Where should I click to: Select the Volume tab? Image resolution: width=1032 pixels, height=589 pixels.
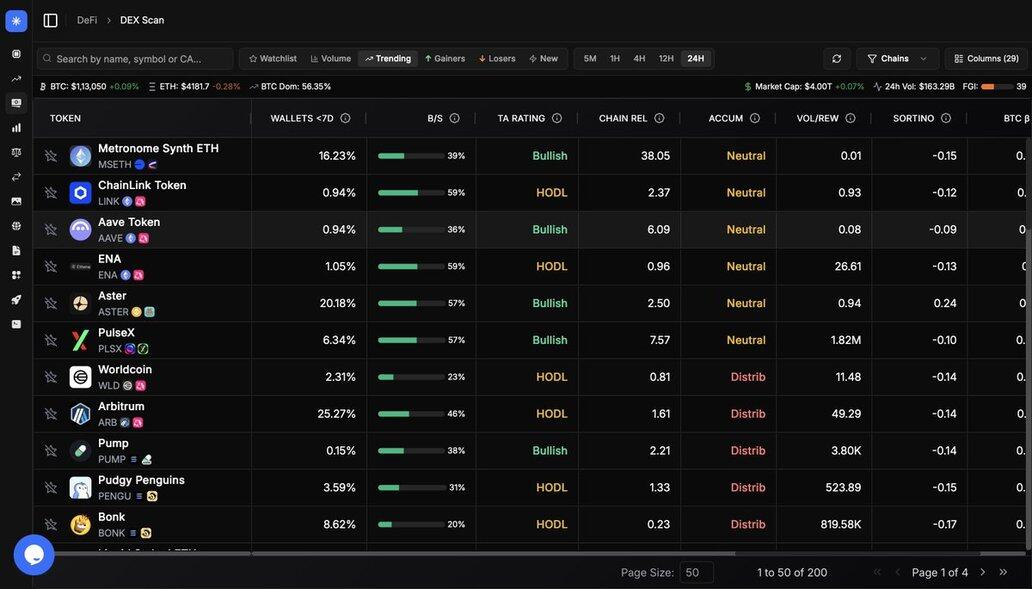click(x=330, y=59)
